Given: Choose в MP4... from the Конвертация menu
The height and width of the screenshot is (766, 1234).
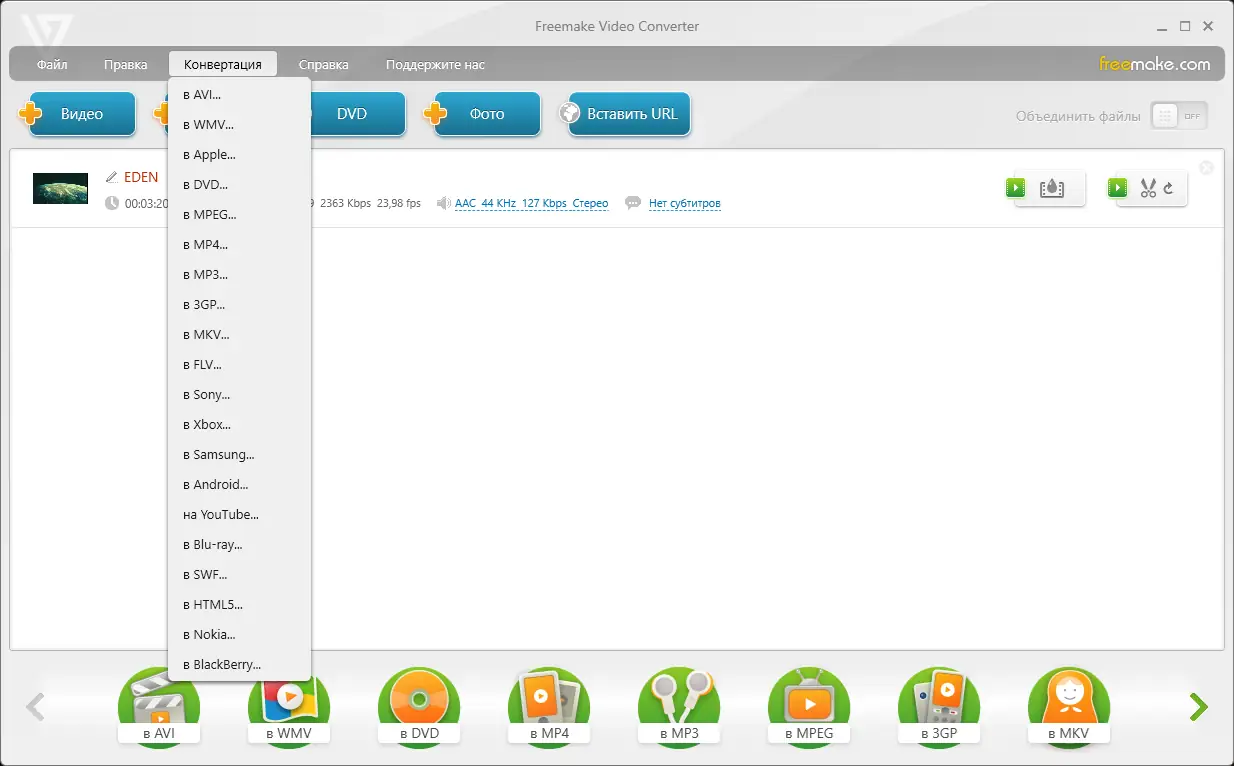Looking at the screenshot, I should pos(204,244).
